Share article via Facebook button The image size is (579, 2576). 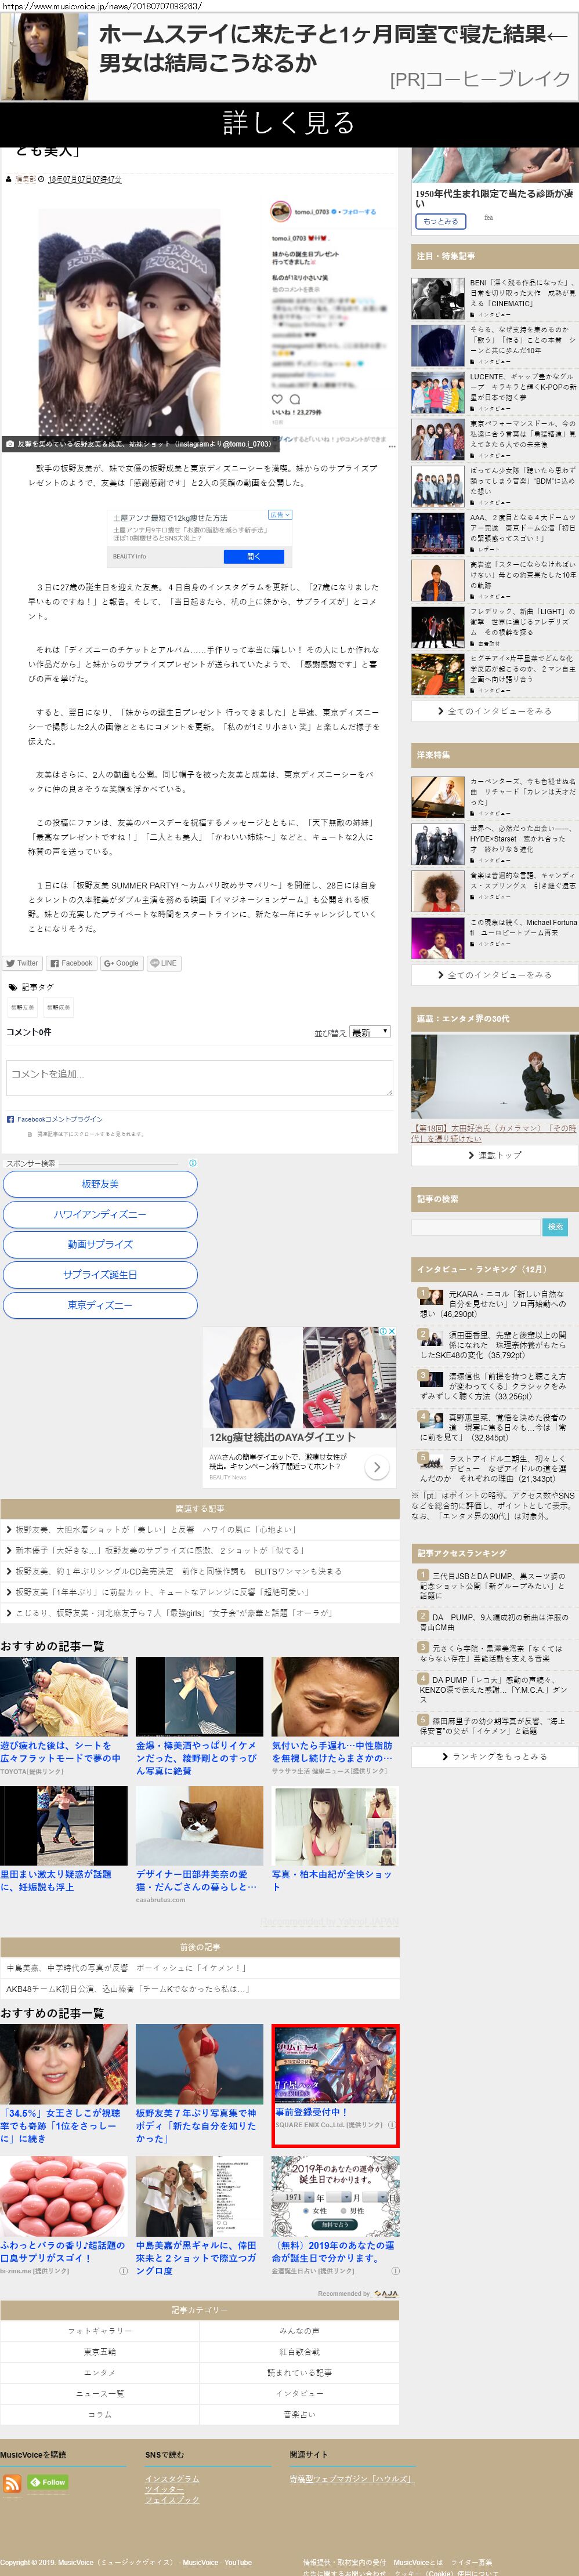(x=71, y=963)
